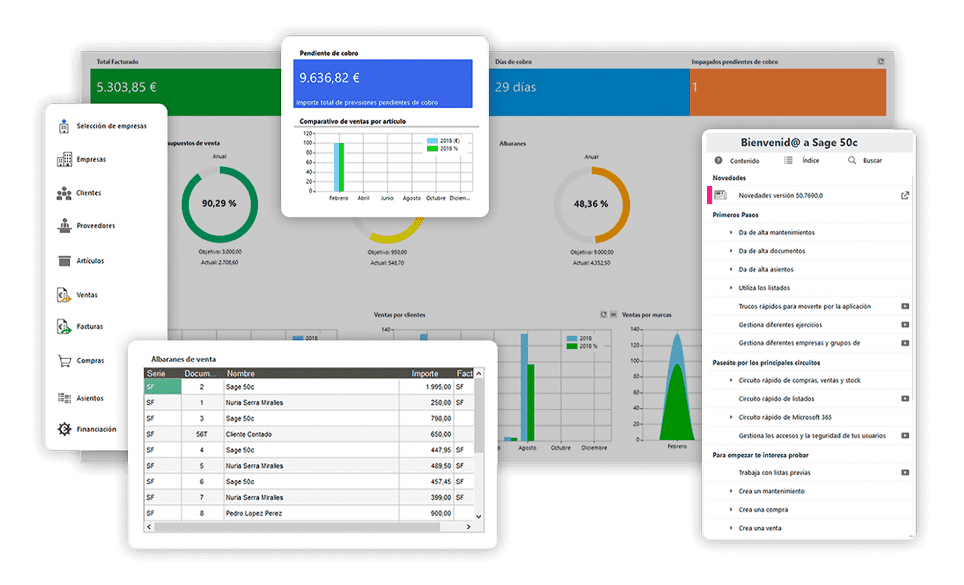Refresh the Impagados pendientes de cobro panel
964x585 pixels.
[x=880, y=61]
